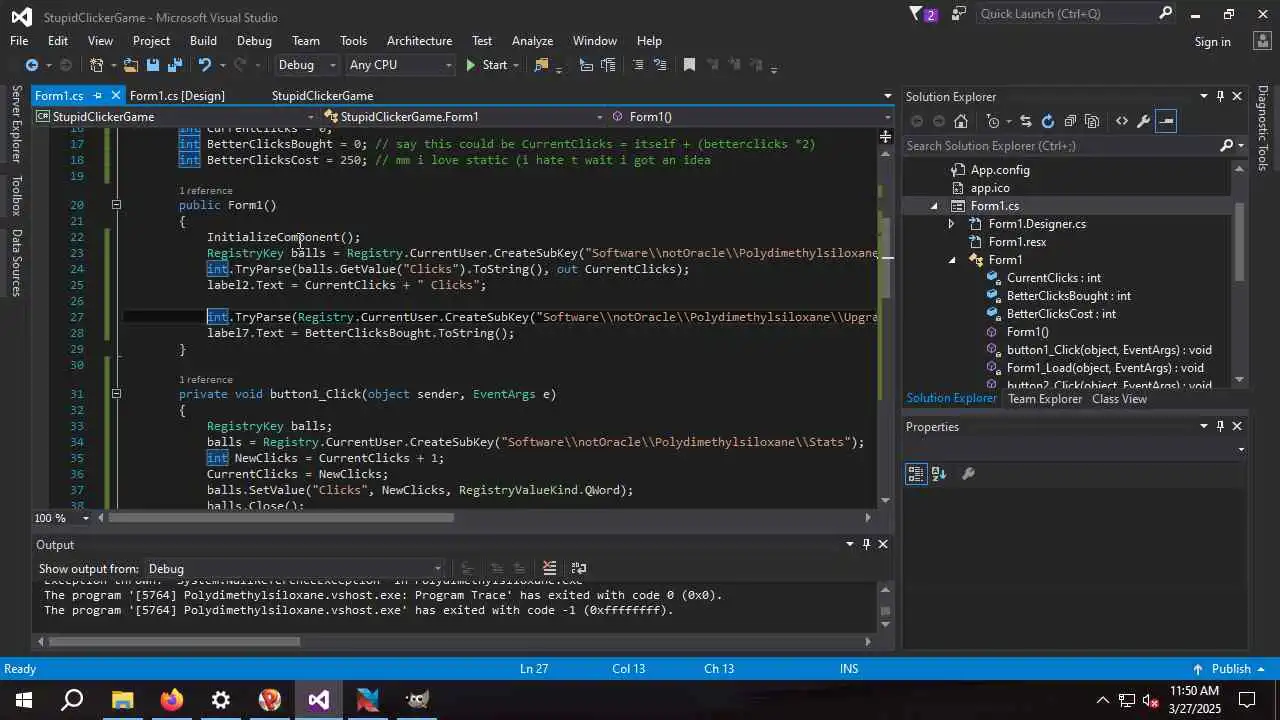
Task: Collapse the button1_Click method region
Action: point(116,394)
